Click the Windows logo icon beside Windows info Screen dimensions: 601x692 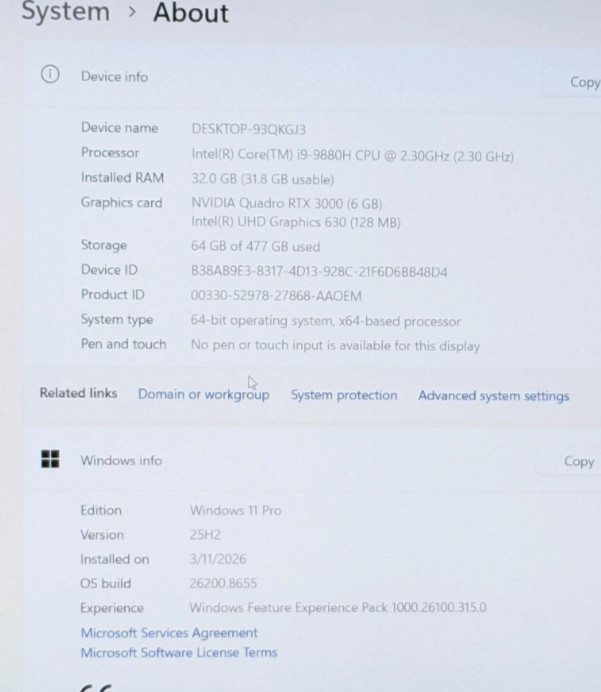pos(50,459)
